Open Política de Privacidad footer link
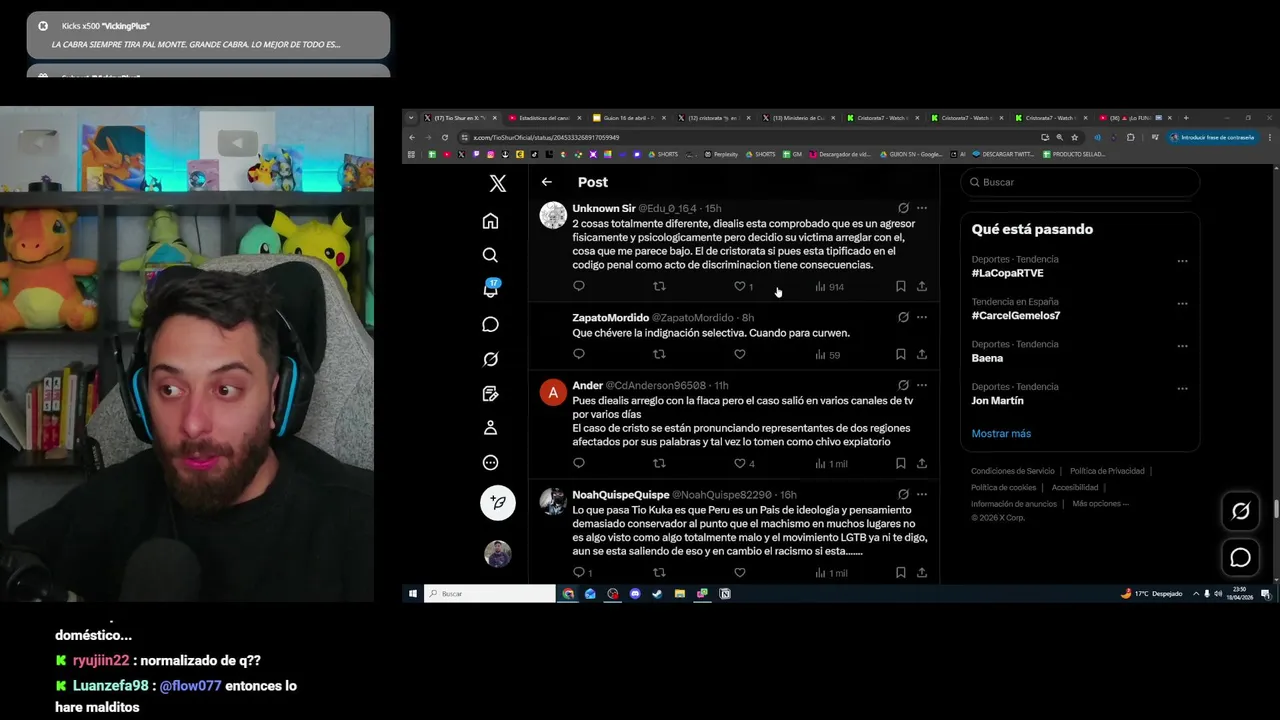Image resolution: width=1280 pixels, height=720 pixels. [1107, 471]
